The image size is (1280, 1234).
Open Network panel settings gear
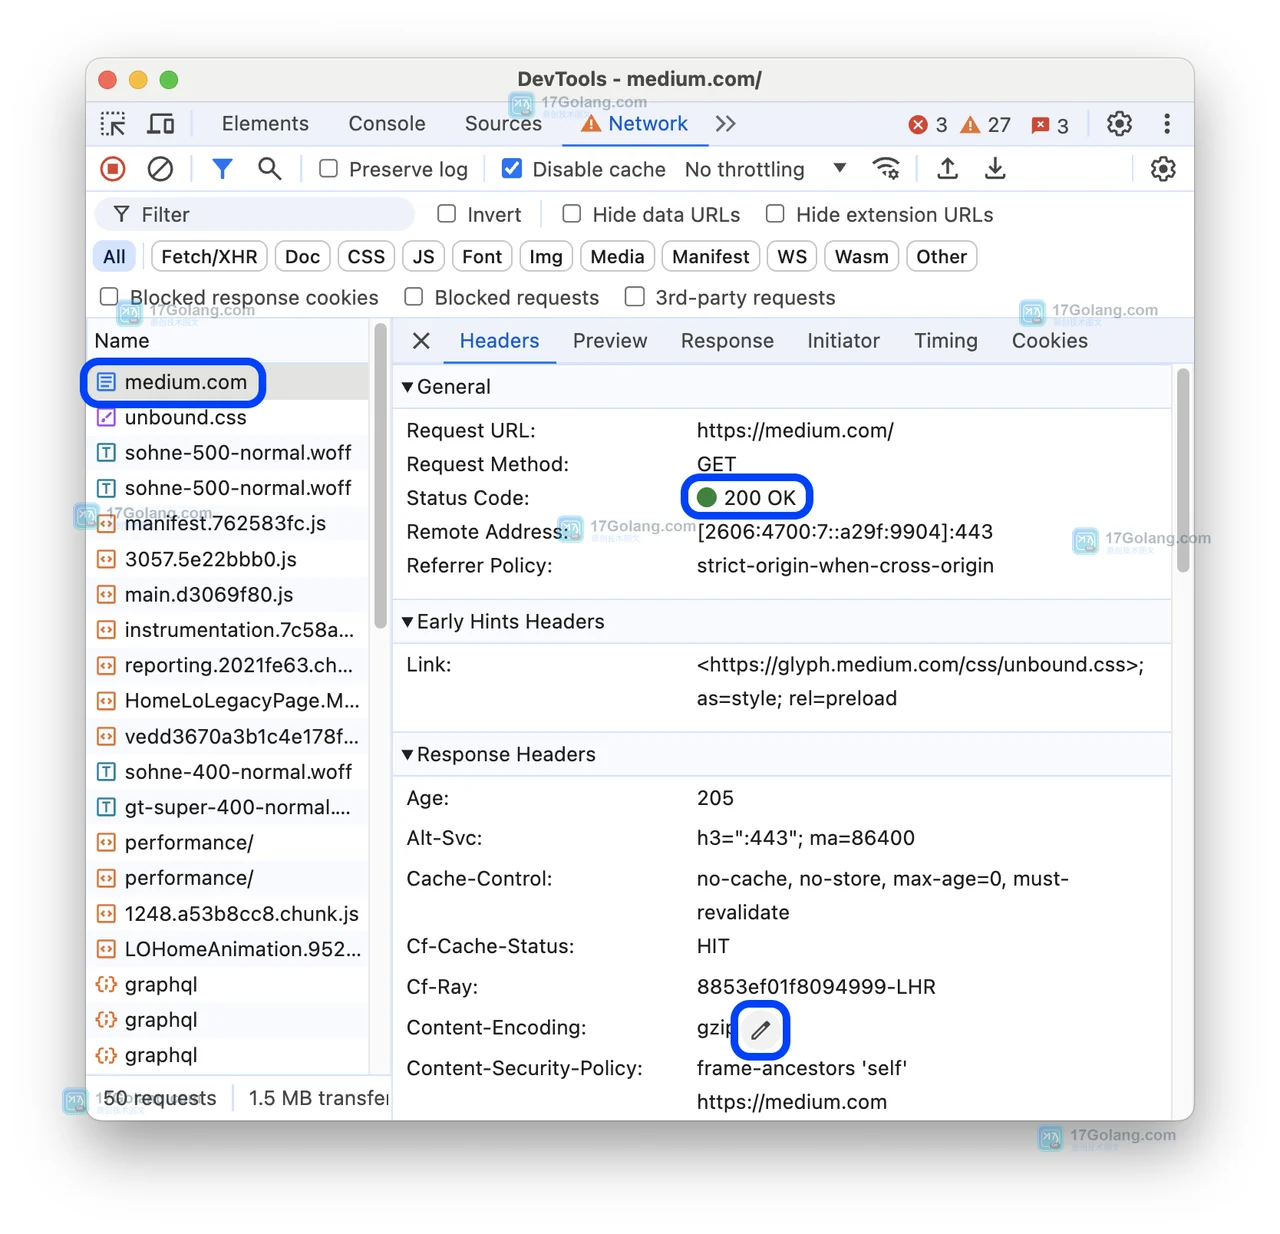pyautogui.click(x=1163, y=169)
